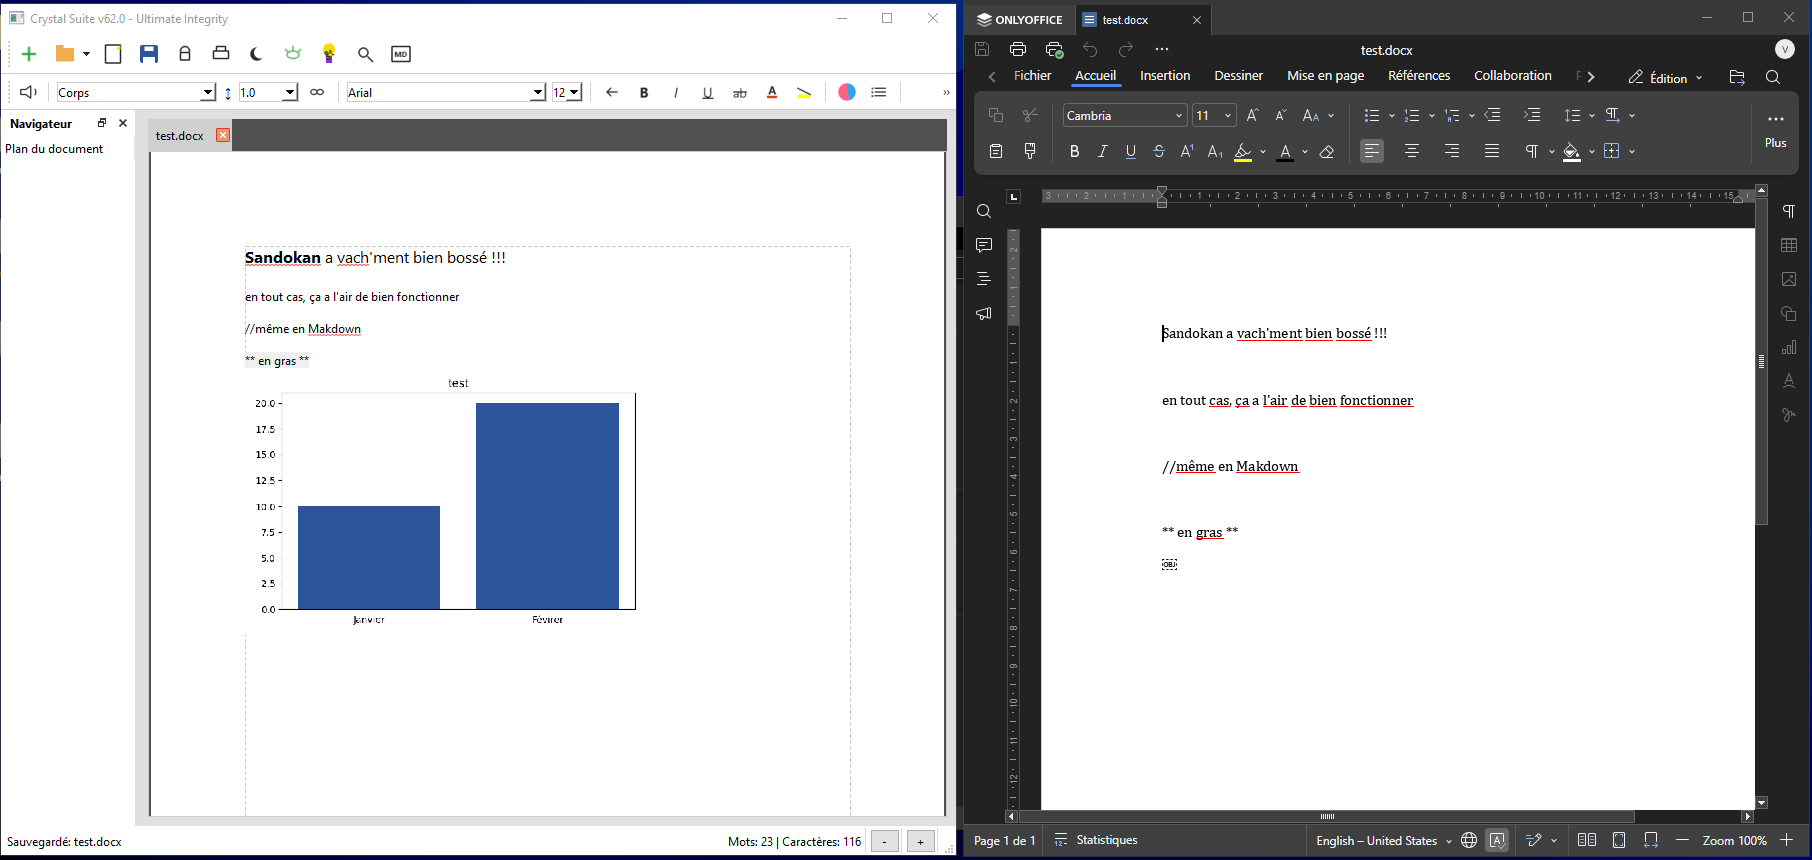1812x860 pixels.
Task: Click the yellow lightbulb icon
Action: tap(329, 54)
